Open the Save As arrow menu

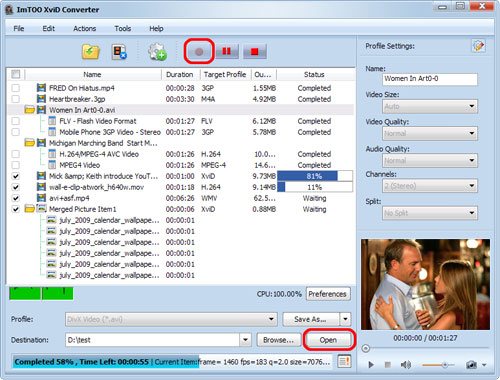tap(345, 319)
